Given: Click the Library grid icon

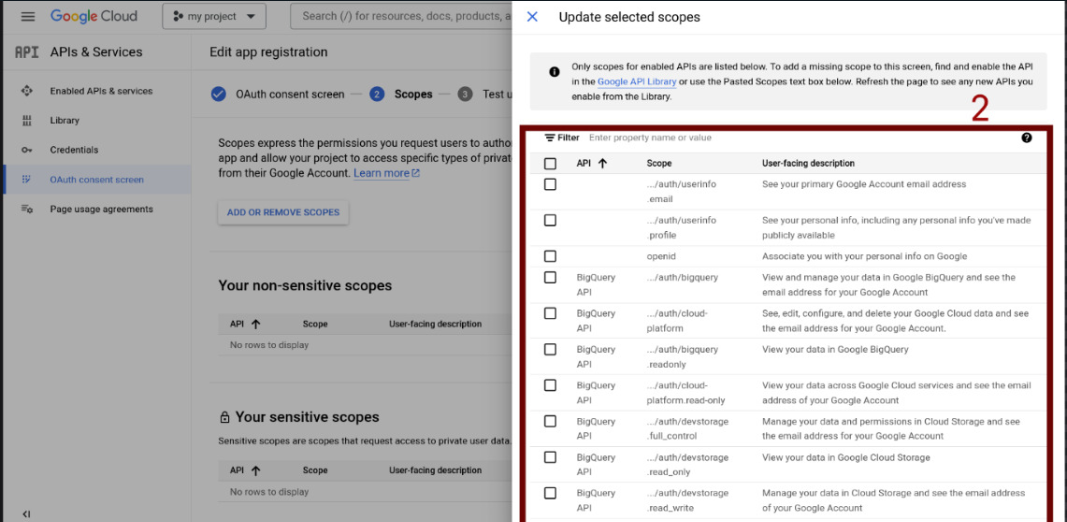Looking at the screenshot, I should point(27,120).
